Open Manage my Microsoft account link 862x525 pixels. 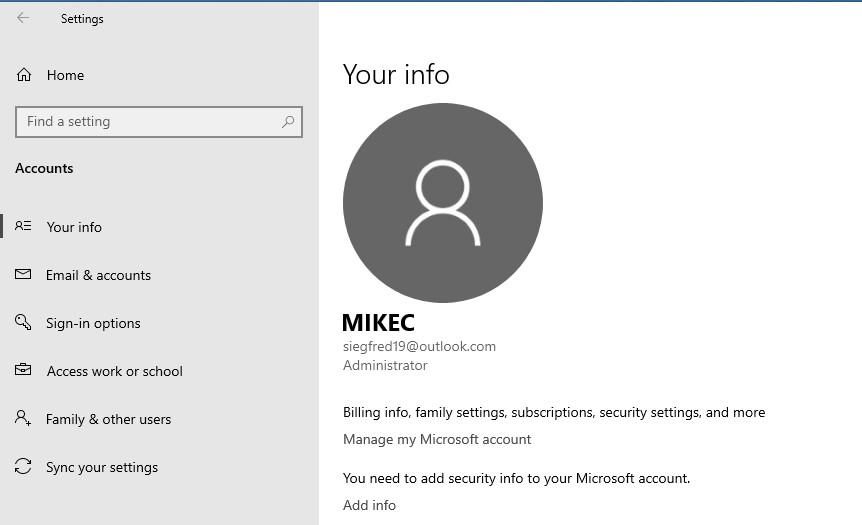[437, 439]
